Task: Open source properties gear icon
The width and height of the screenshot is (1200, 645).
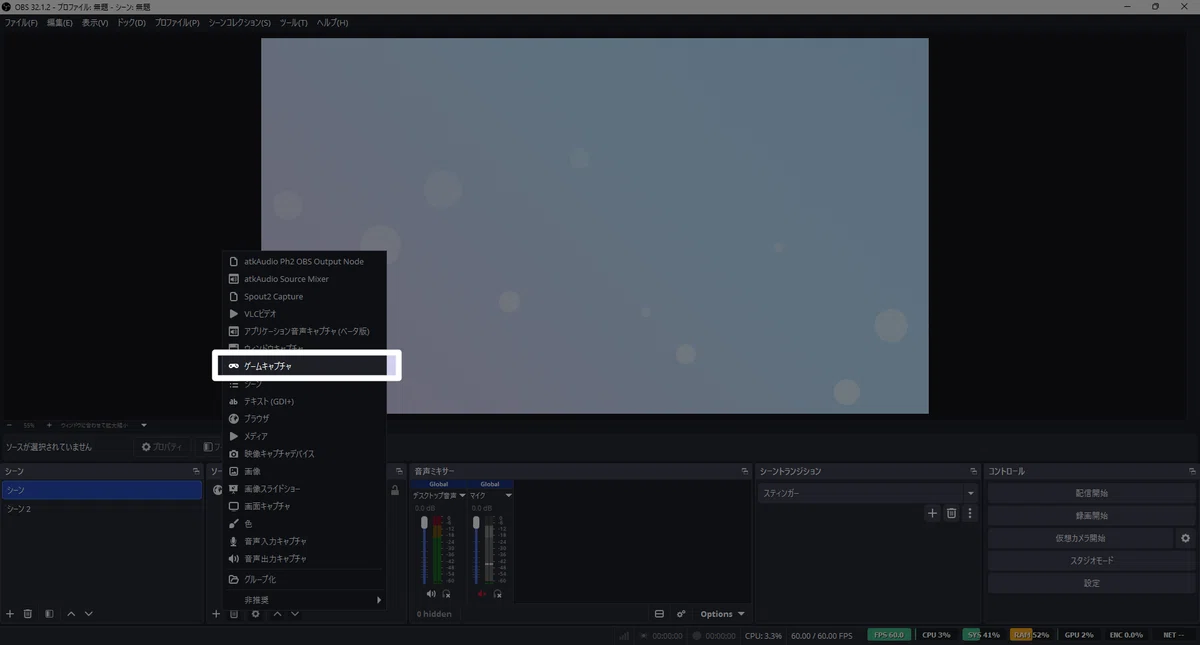Action: click(256, 614)
